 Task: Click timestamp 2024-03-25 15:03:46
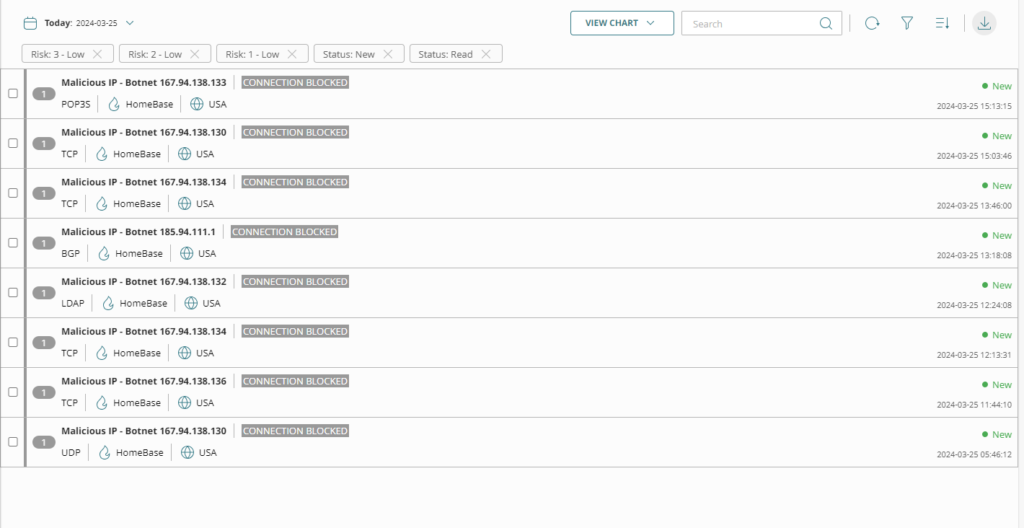(974, 156)
